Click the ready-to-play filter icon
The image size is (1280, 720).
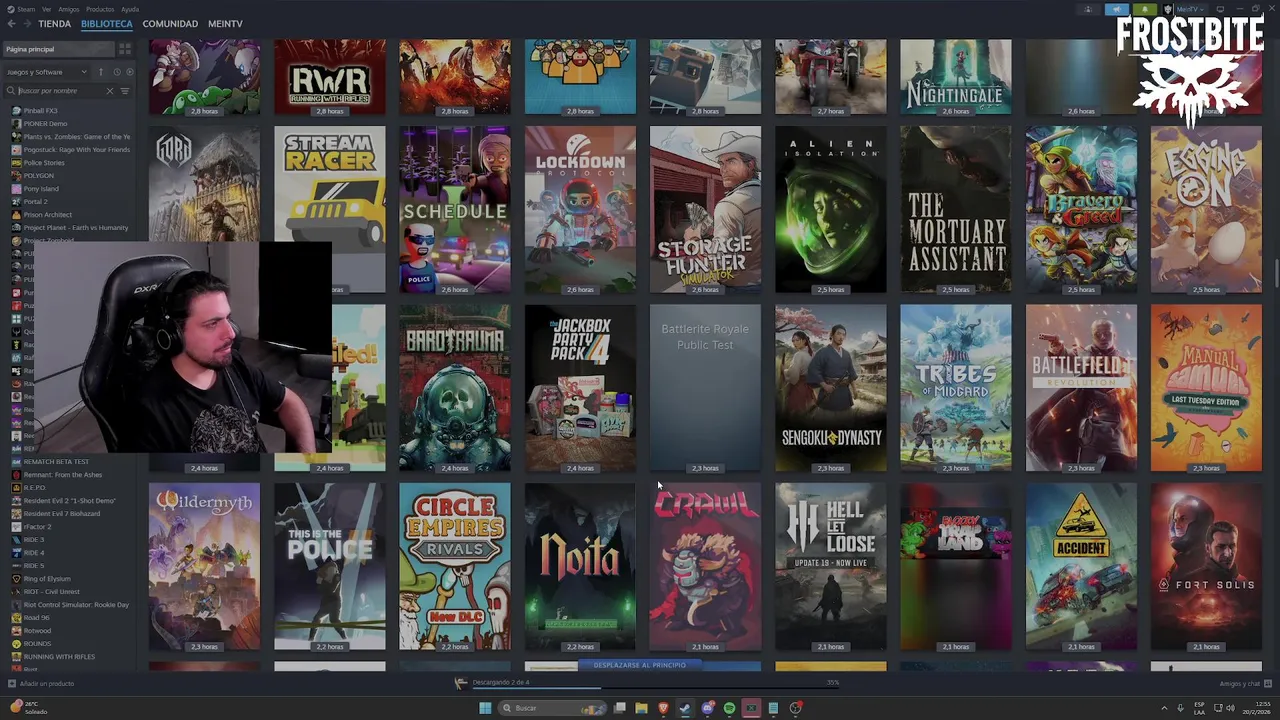tap(128, 72)
